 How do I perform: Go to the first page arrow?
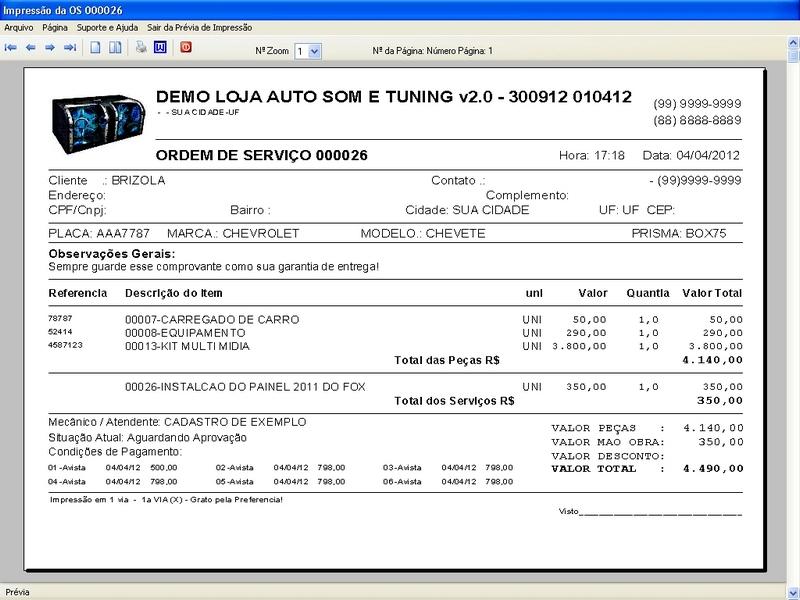click(10, 47)
